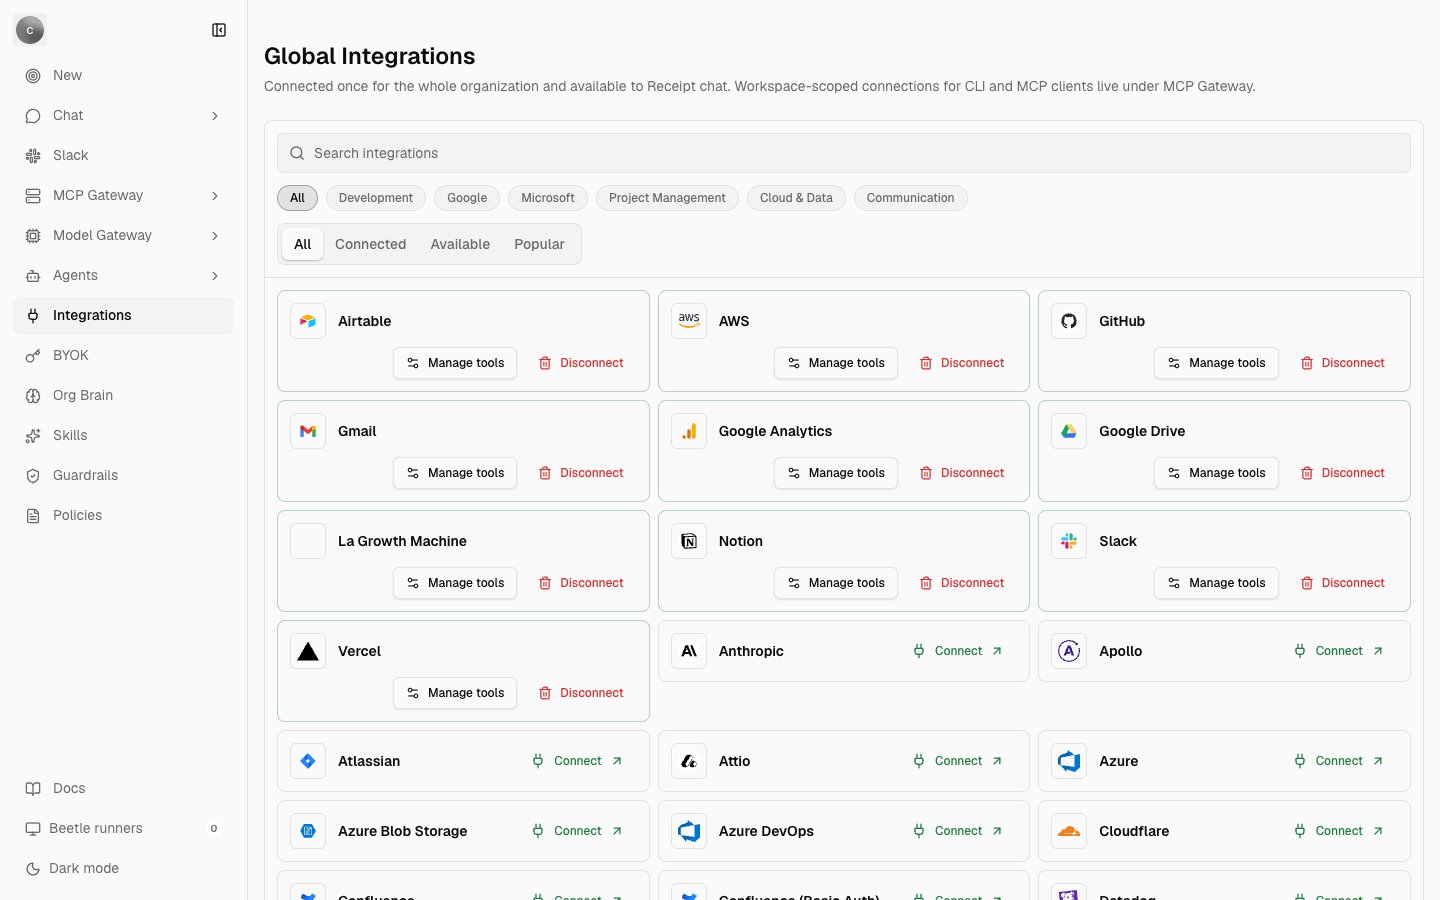
Task: Filter by Communication category
Action: coord(910,198)
